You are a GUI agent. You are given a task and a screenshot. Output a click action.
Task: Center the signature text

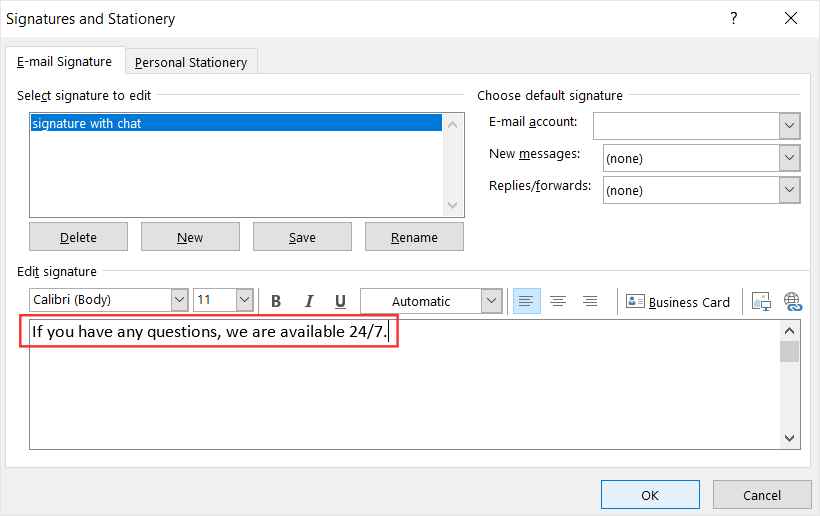558,301
